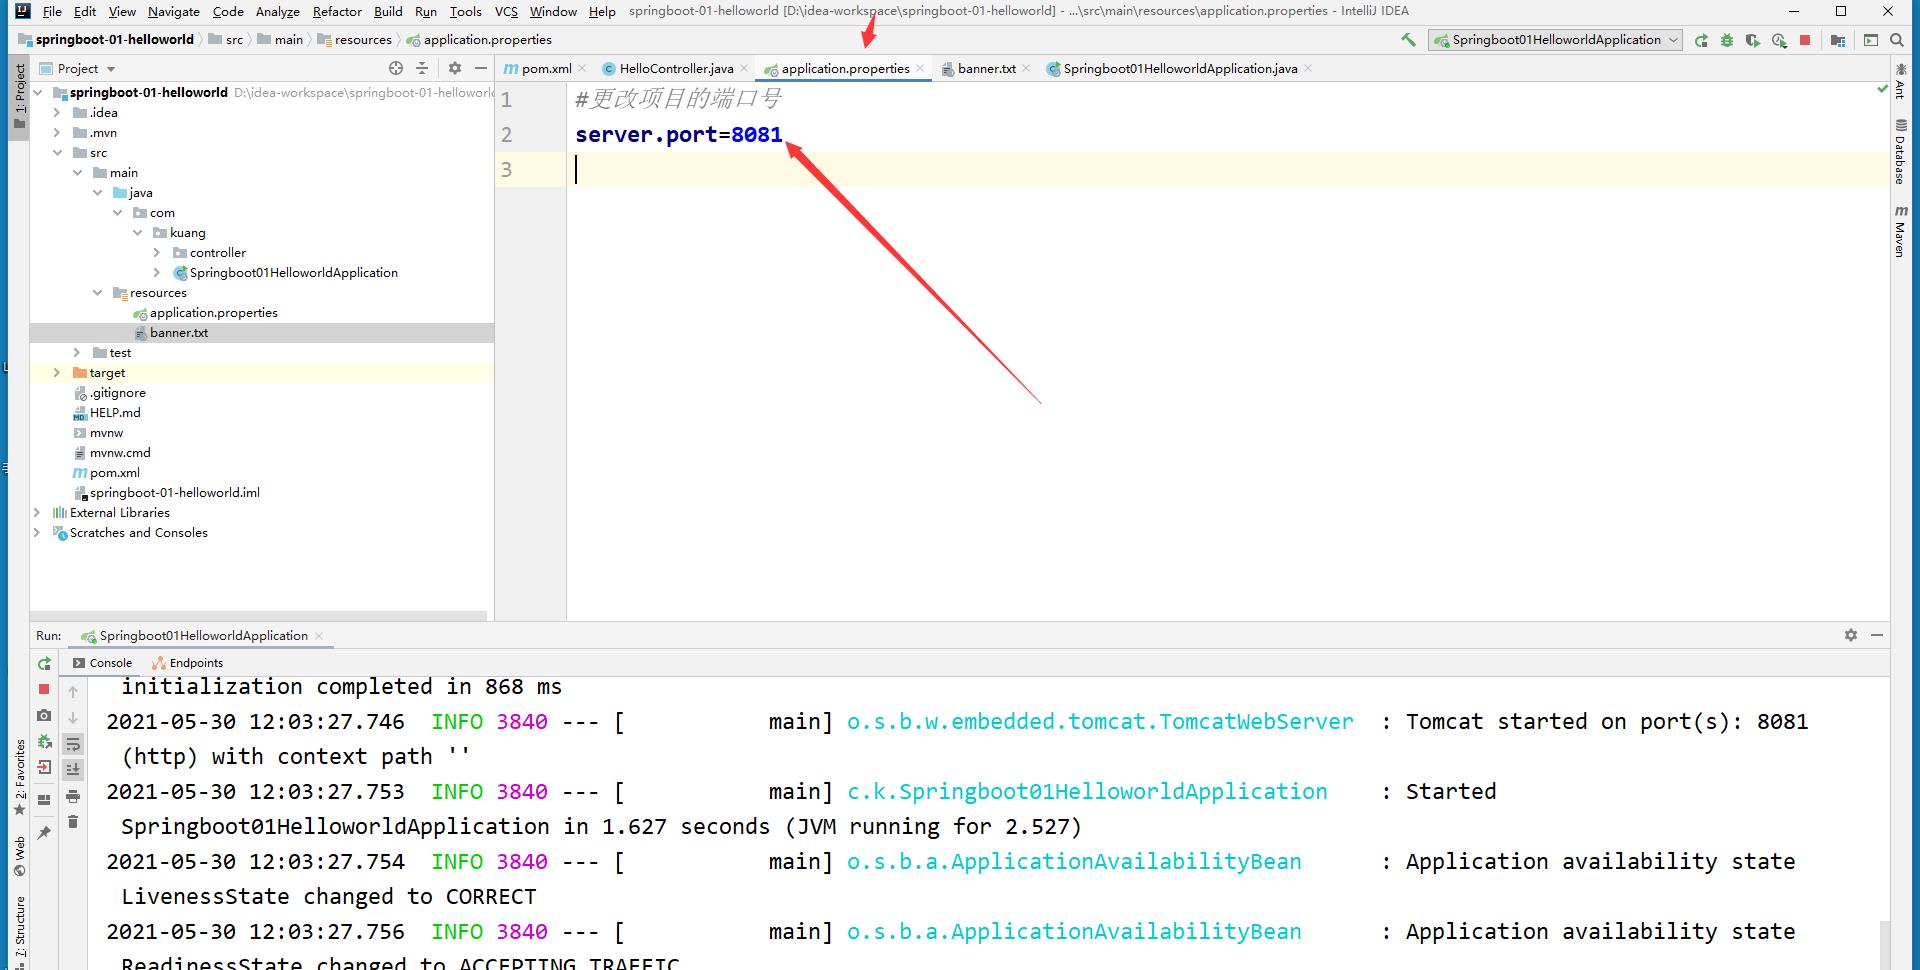Click the Restore Layout icon in Run panel
The image size is (1920, 970).
[x=44, y=799]
